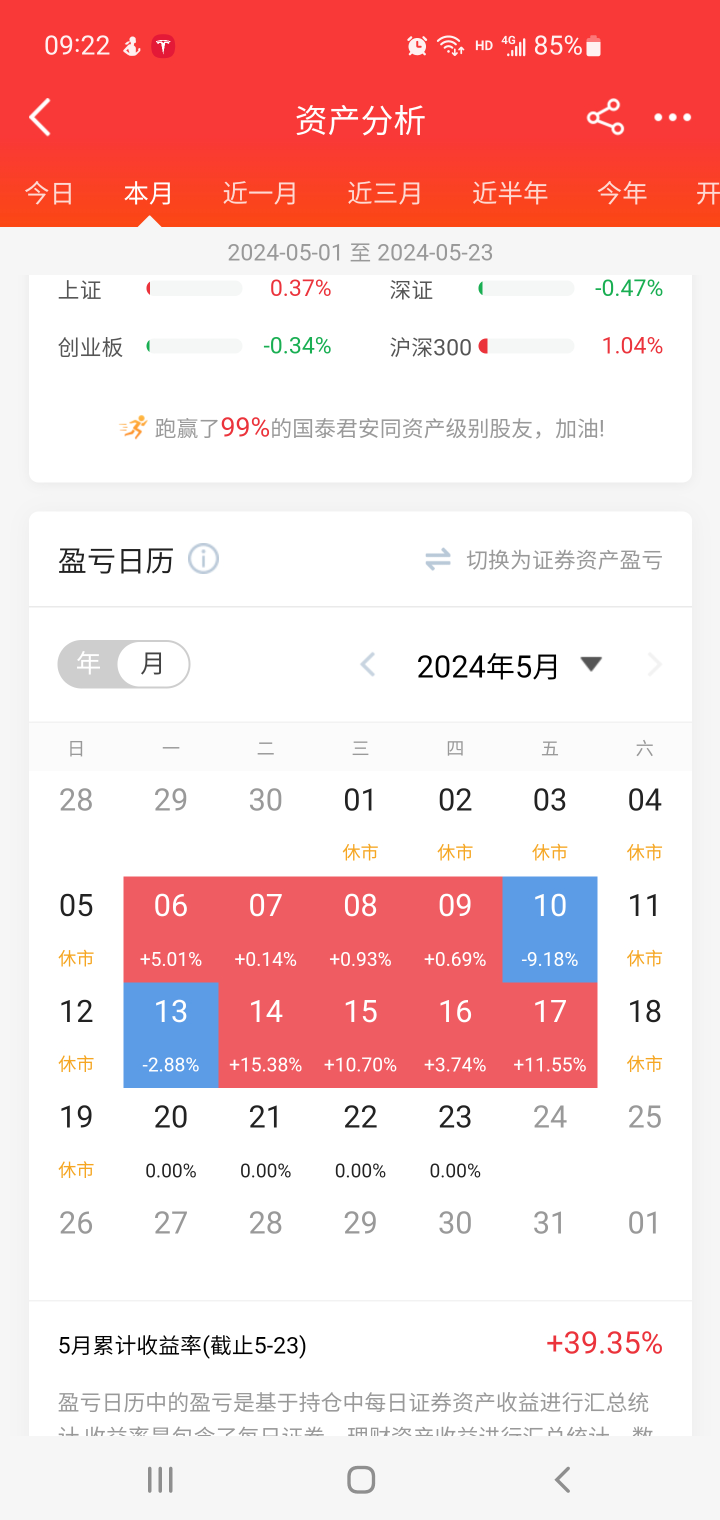Tap the blue May 10 cell
720x1520 pixels.
point(550,928)
